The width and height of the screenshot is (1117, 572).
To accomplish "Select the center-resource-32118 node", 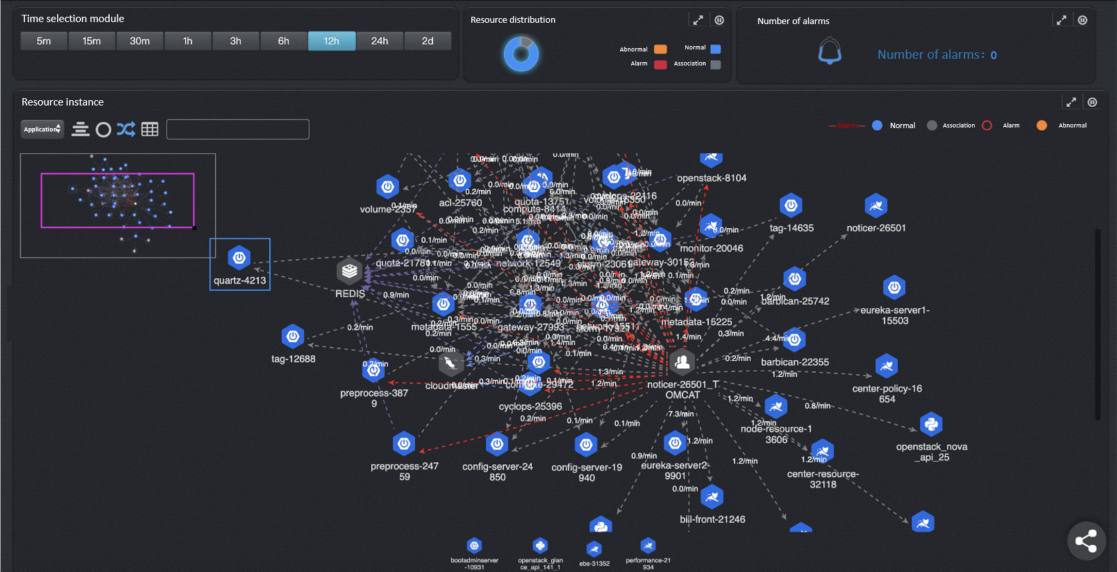I will [823, 452].
